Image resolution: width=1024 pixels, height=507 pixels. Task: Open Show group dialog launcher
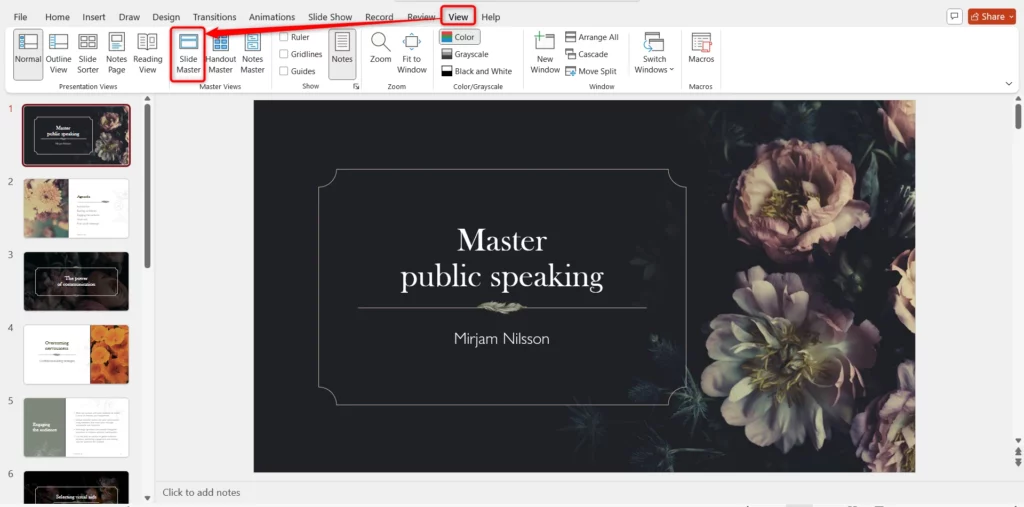pyautogui.click(x=355, y=87)
